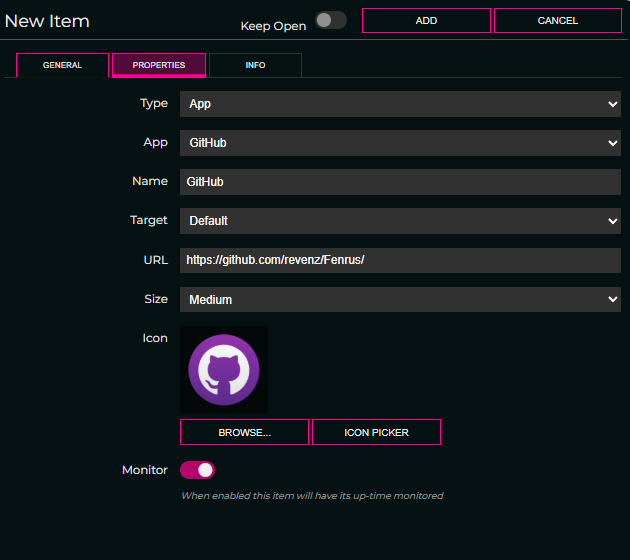The width and height of the screenshot is (630, 560).
Task: Open the Icon Picker
Action: point(376,432)
